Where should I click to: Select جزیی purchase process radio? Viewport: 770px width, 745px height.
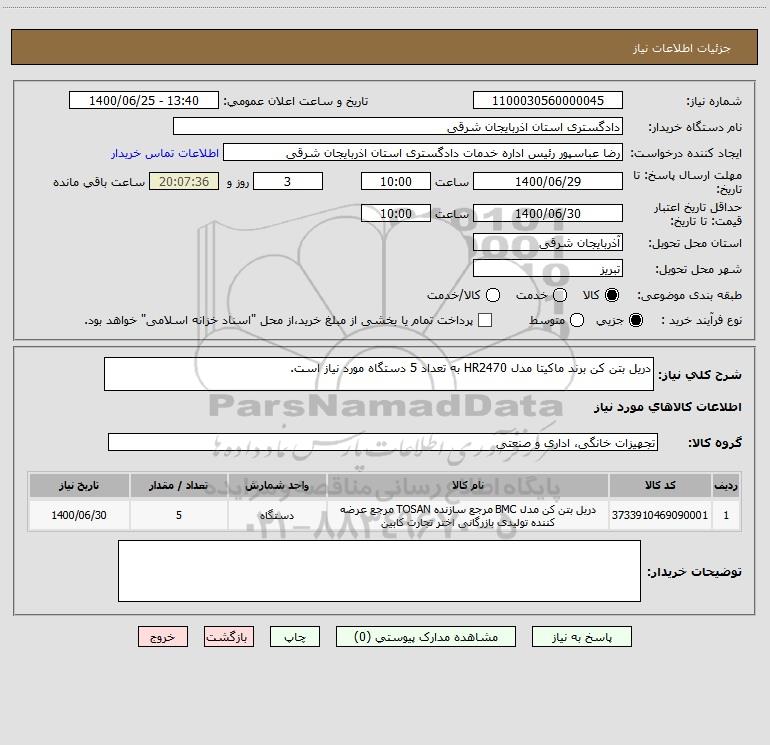pyautogui.click(x=635, y=320)
